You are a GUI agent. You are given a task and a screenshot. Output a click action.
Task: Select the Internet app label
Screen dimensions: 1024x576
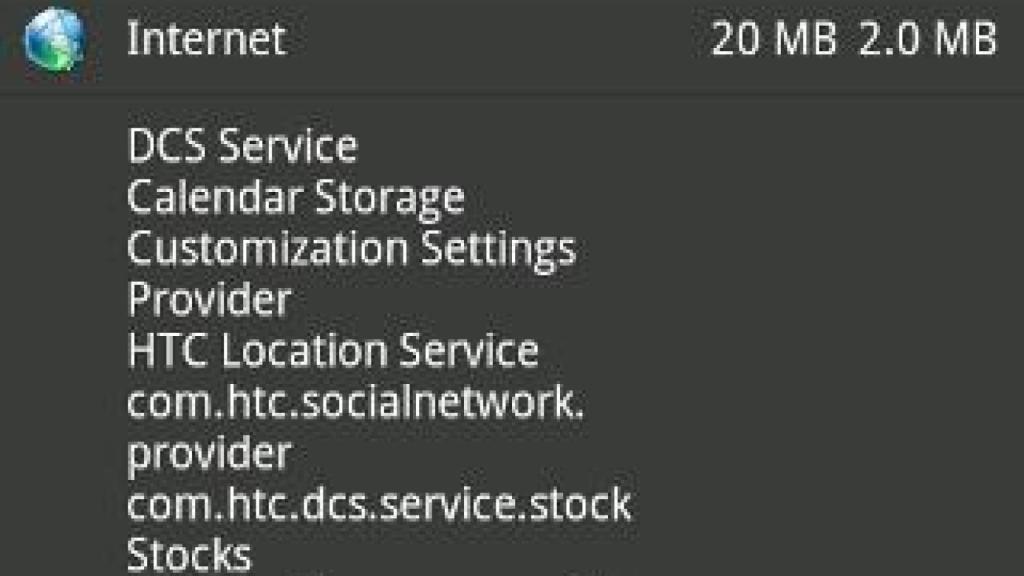click(x=206, y=40)
